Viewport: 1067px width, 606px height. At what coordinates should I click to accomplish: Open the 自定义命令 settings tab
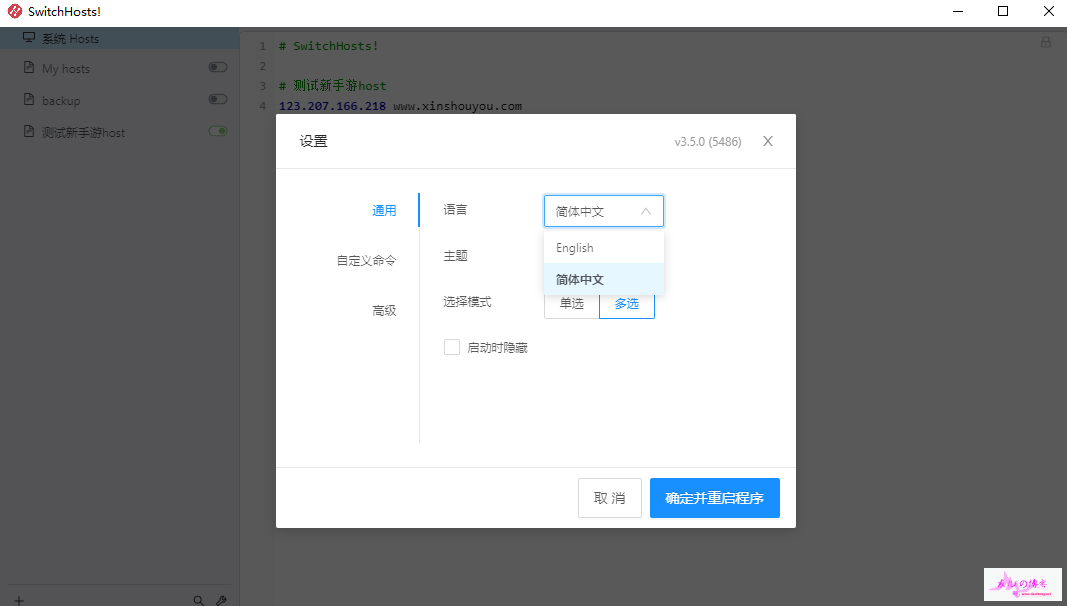(366, 260)
